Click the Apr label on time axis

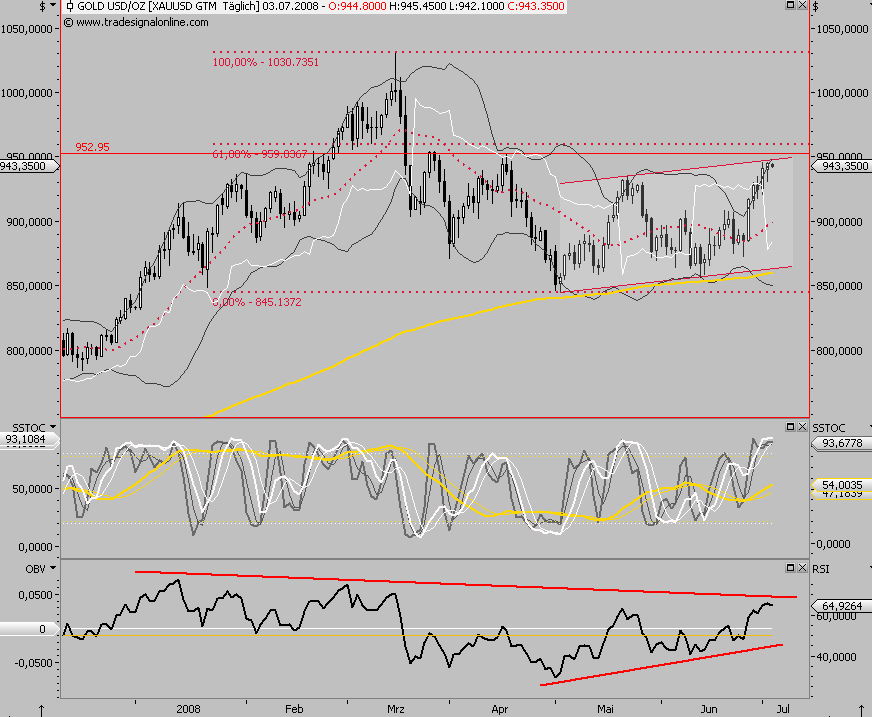pos(499,709)
